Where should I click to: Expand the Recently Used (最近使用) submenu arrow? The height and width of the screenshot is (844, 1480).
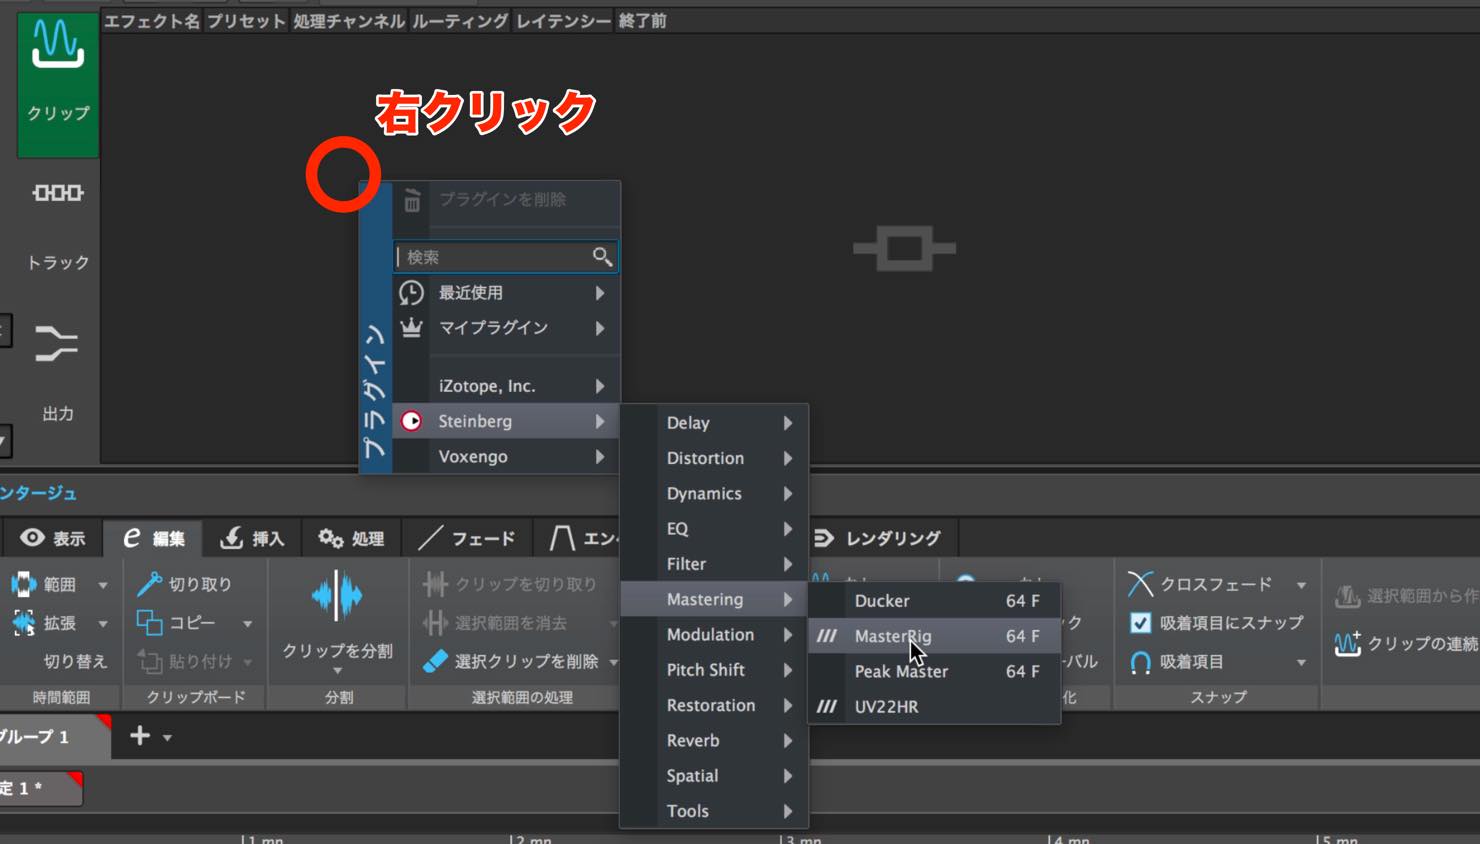[600, 293]
